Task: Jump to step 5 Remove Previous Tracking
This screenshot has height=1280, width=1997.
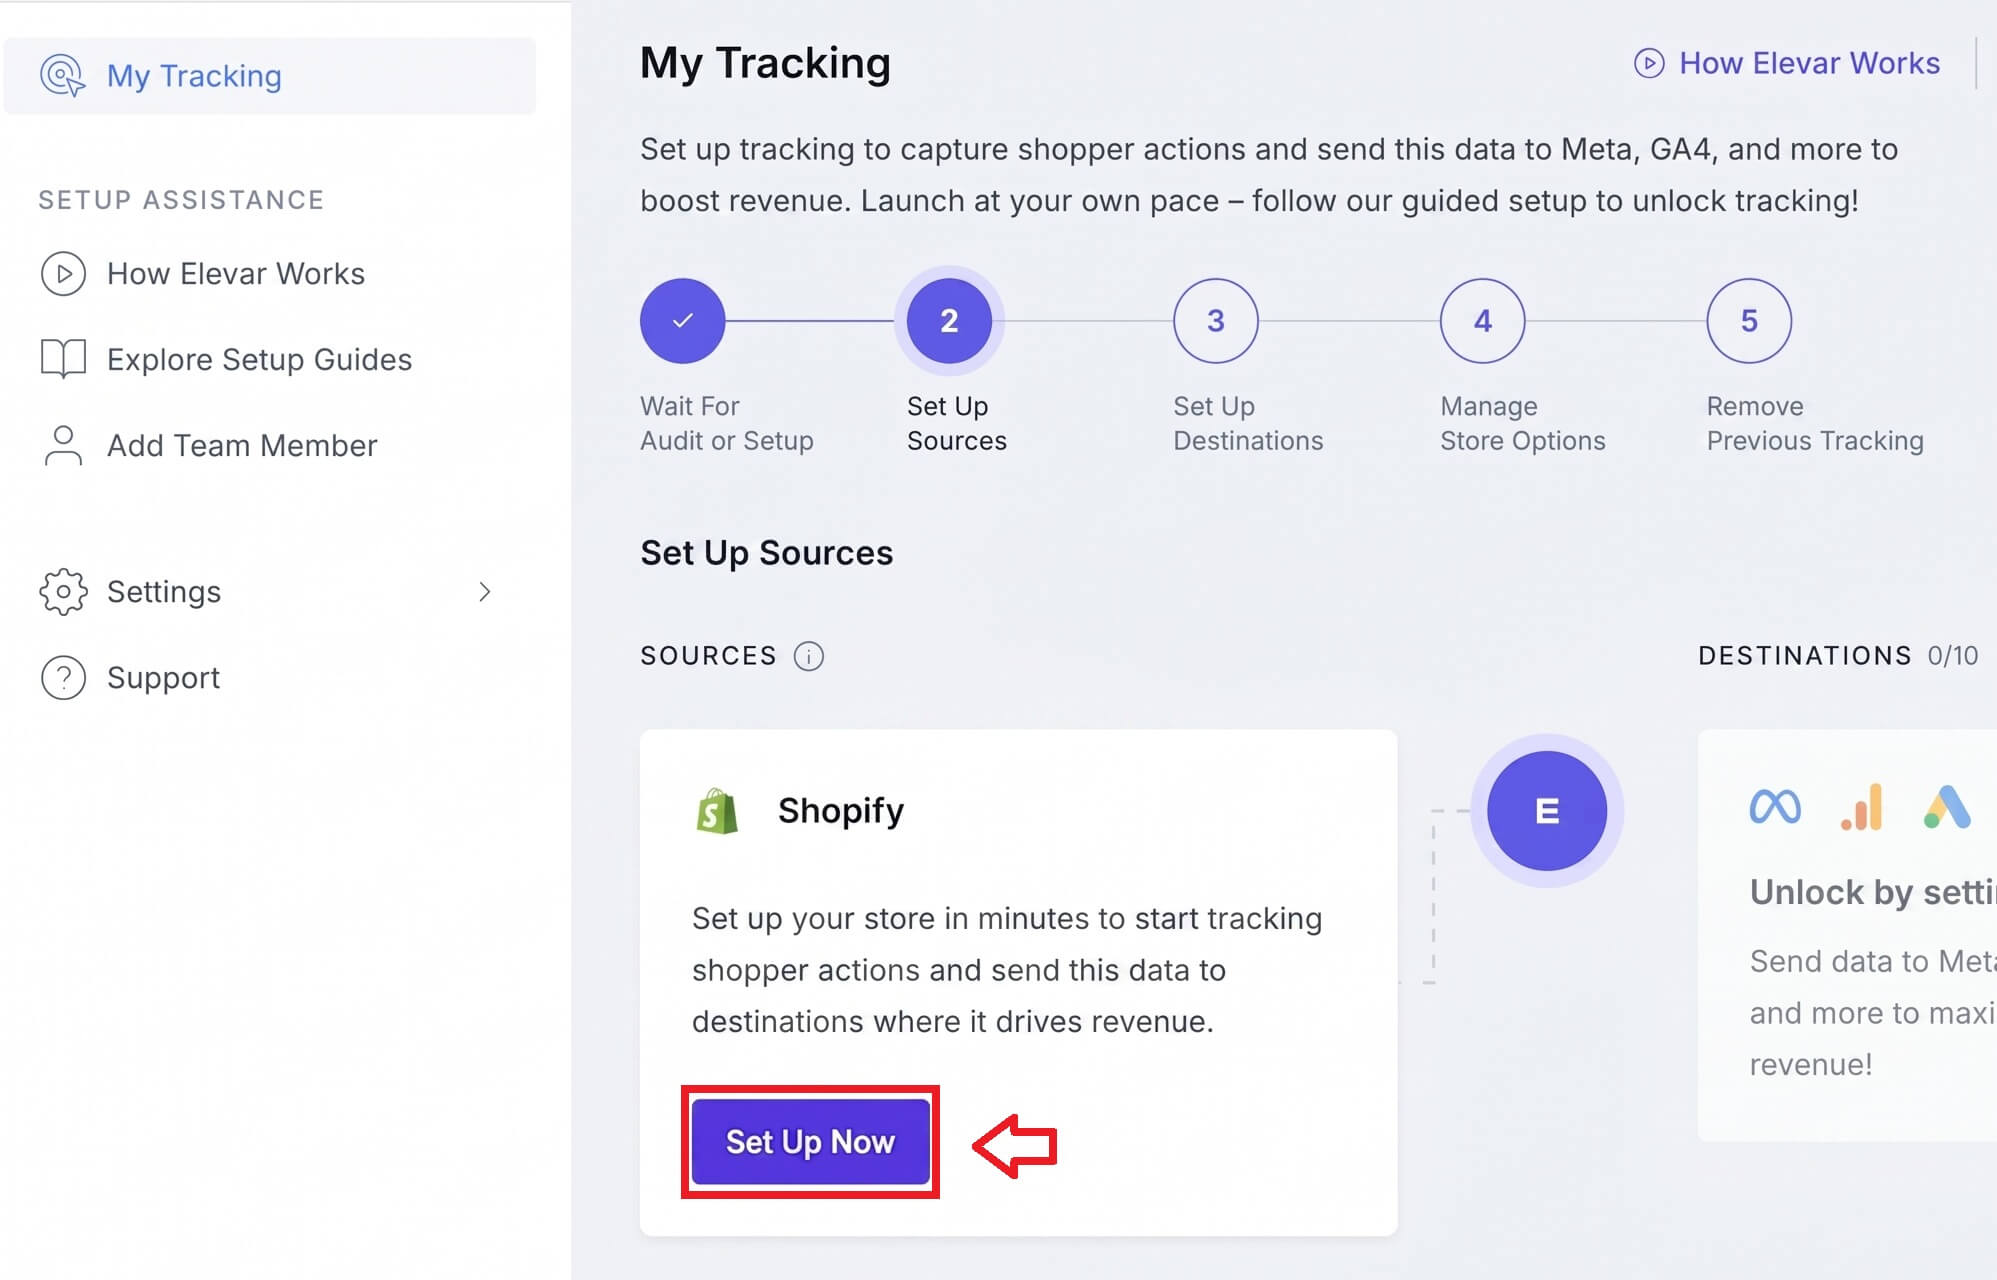Action: click(x=1749, y=321)
